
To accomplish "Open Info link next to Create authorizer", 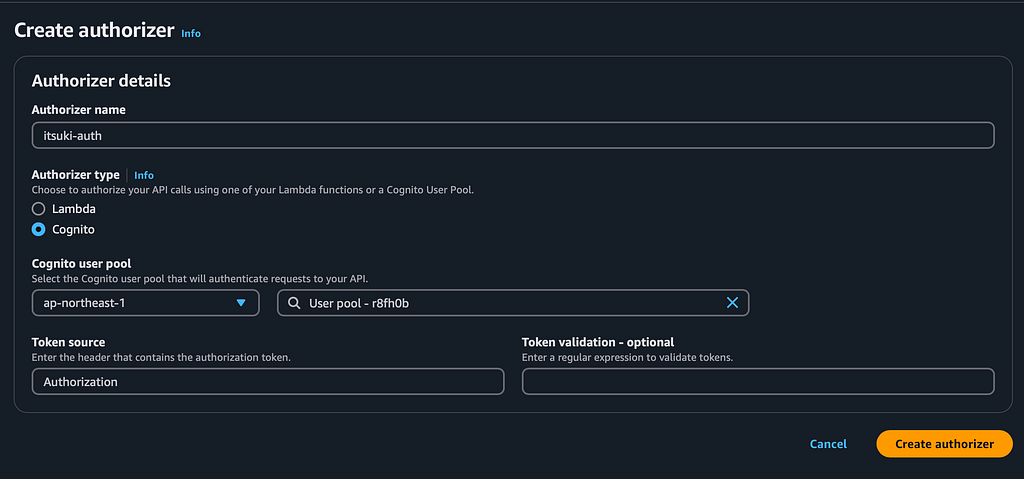I will [x=191, y=33].
